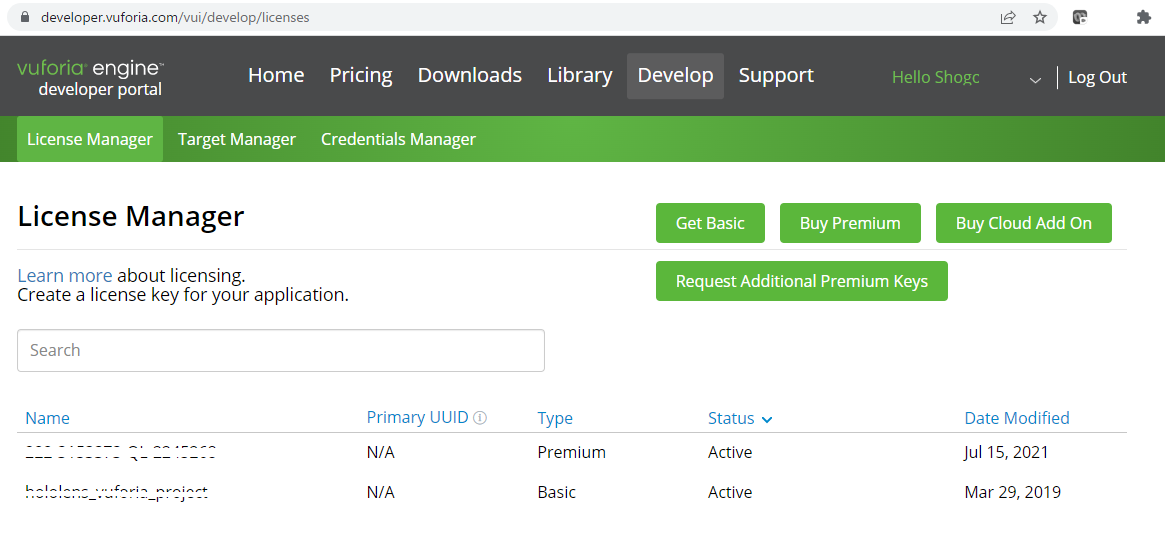Click Request Additional Premium Keys button

[801, 281]
